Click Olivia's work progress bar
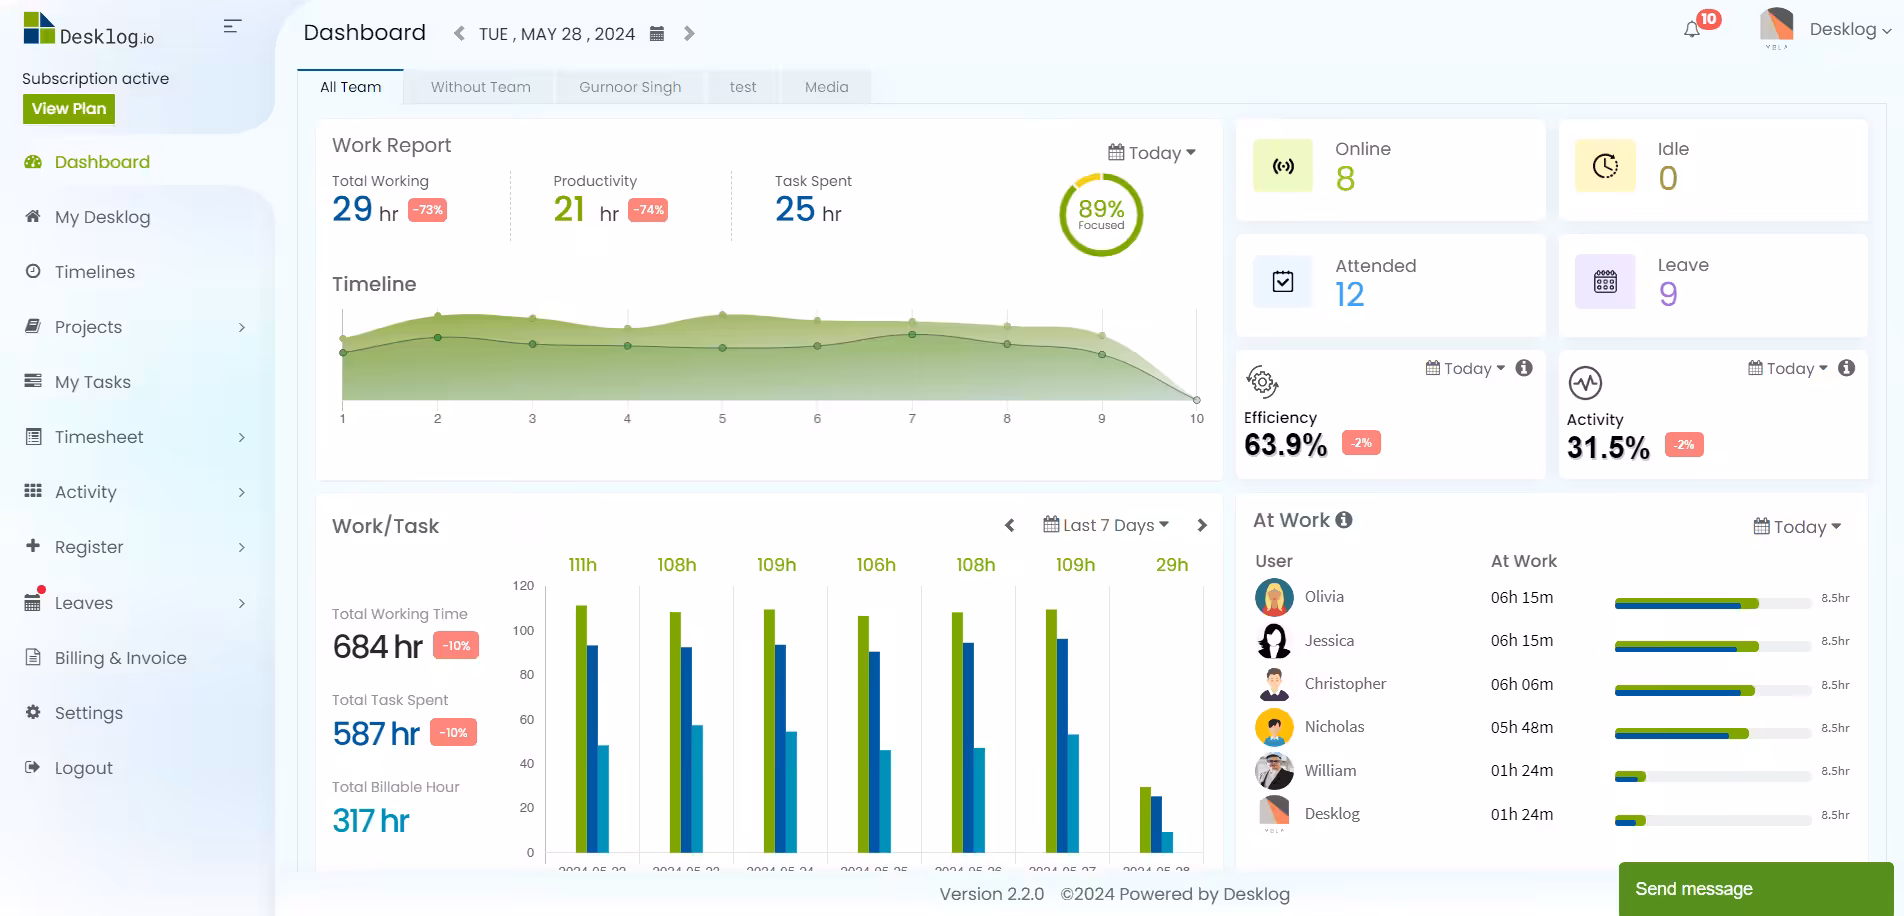This screenshot has width=1904, height=916. click(x=1712, y=604)
